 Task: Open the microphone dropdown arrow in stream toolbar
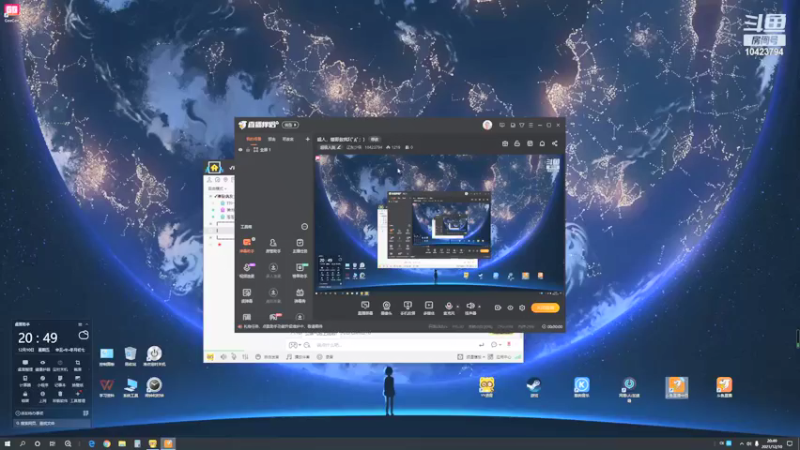(x=457, y=307)
